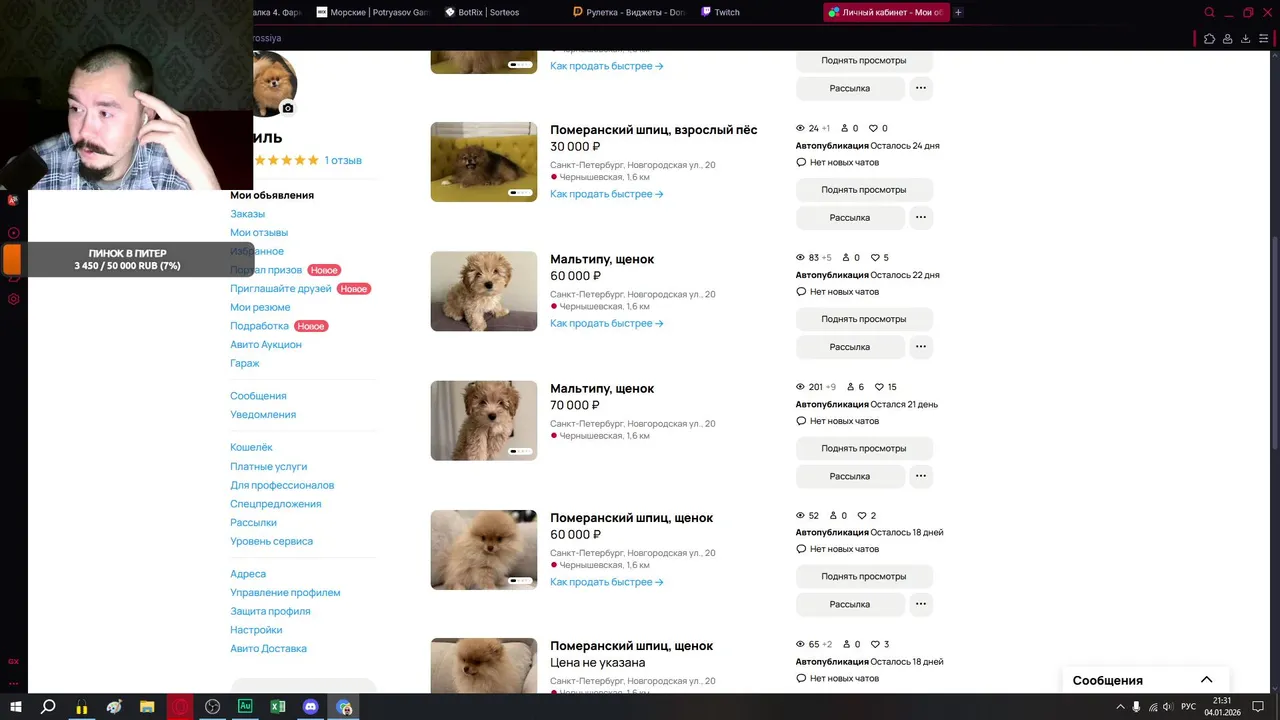Screen dimensions: 1280x720
Task: Show hidden system tray icons
Action: coord(1120,707)
